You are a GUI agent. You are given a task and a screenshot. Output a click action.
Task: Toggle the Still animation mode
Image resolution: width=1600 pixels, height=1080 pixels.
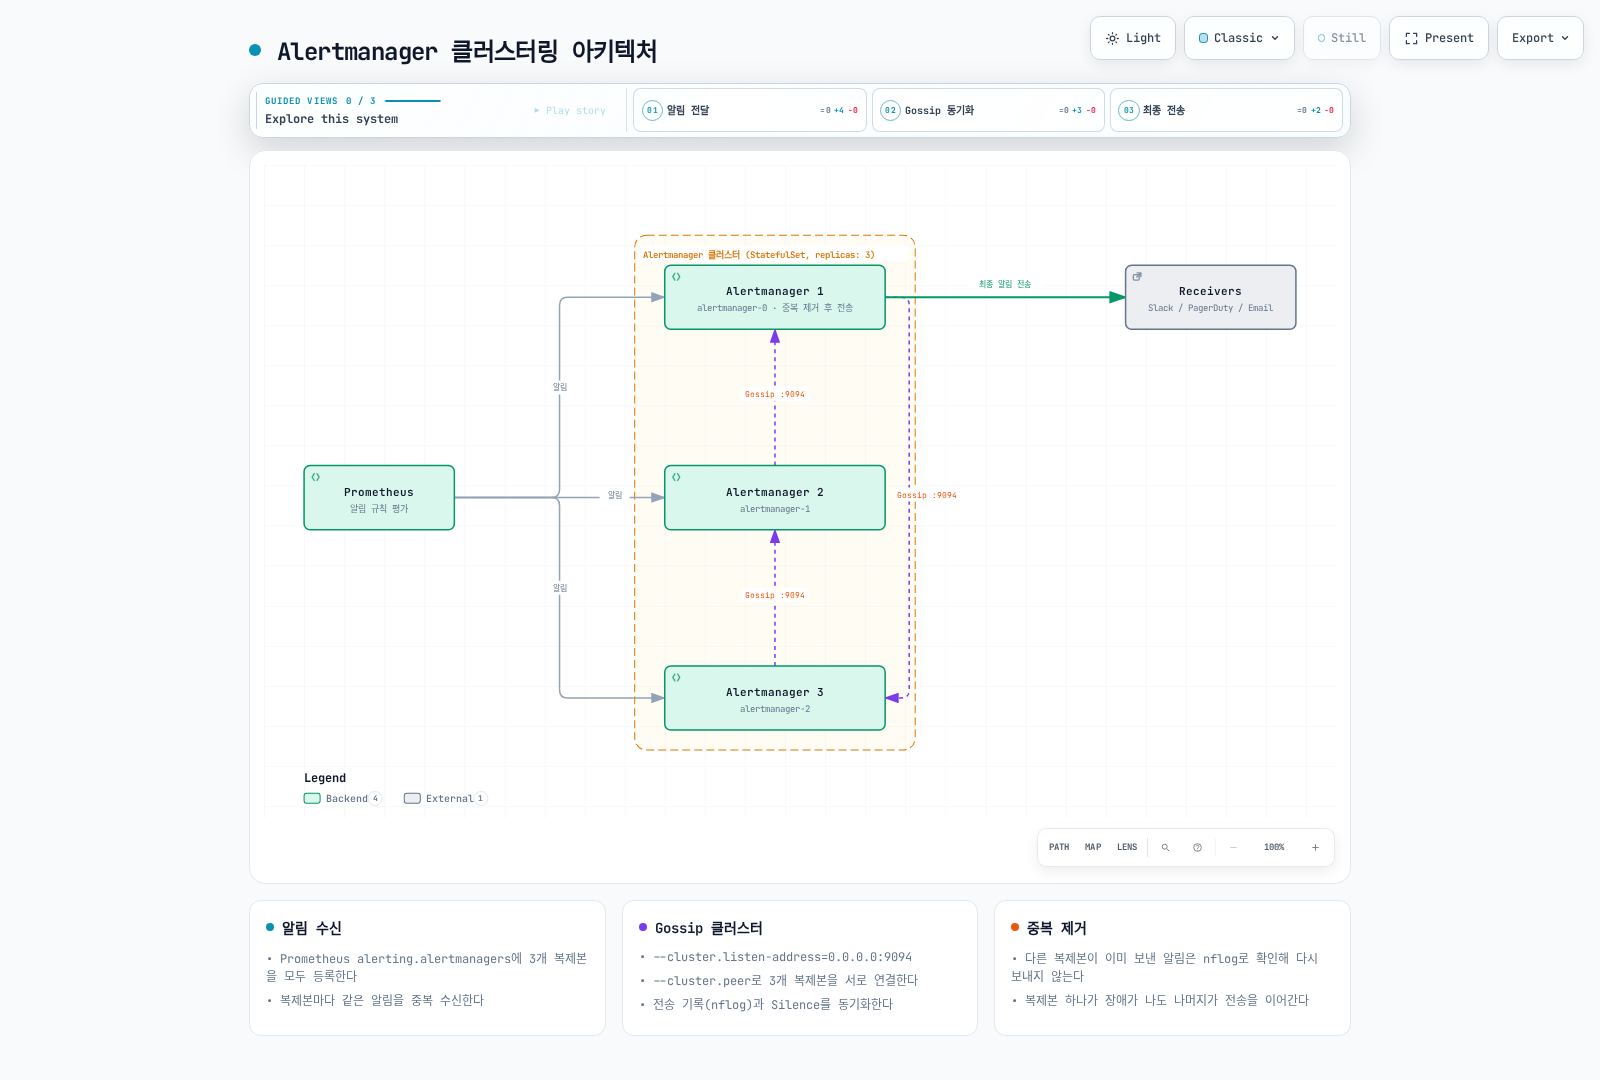(1342, 38)
